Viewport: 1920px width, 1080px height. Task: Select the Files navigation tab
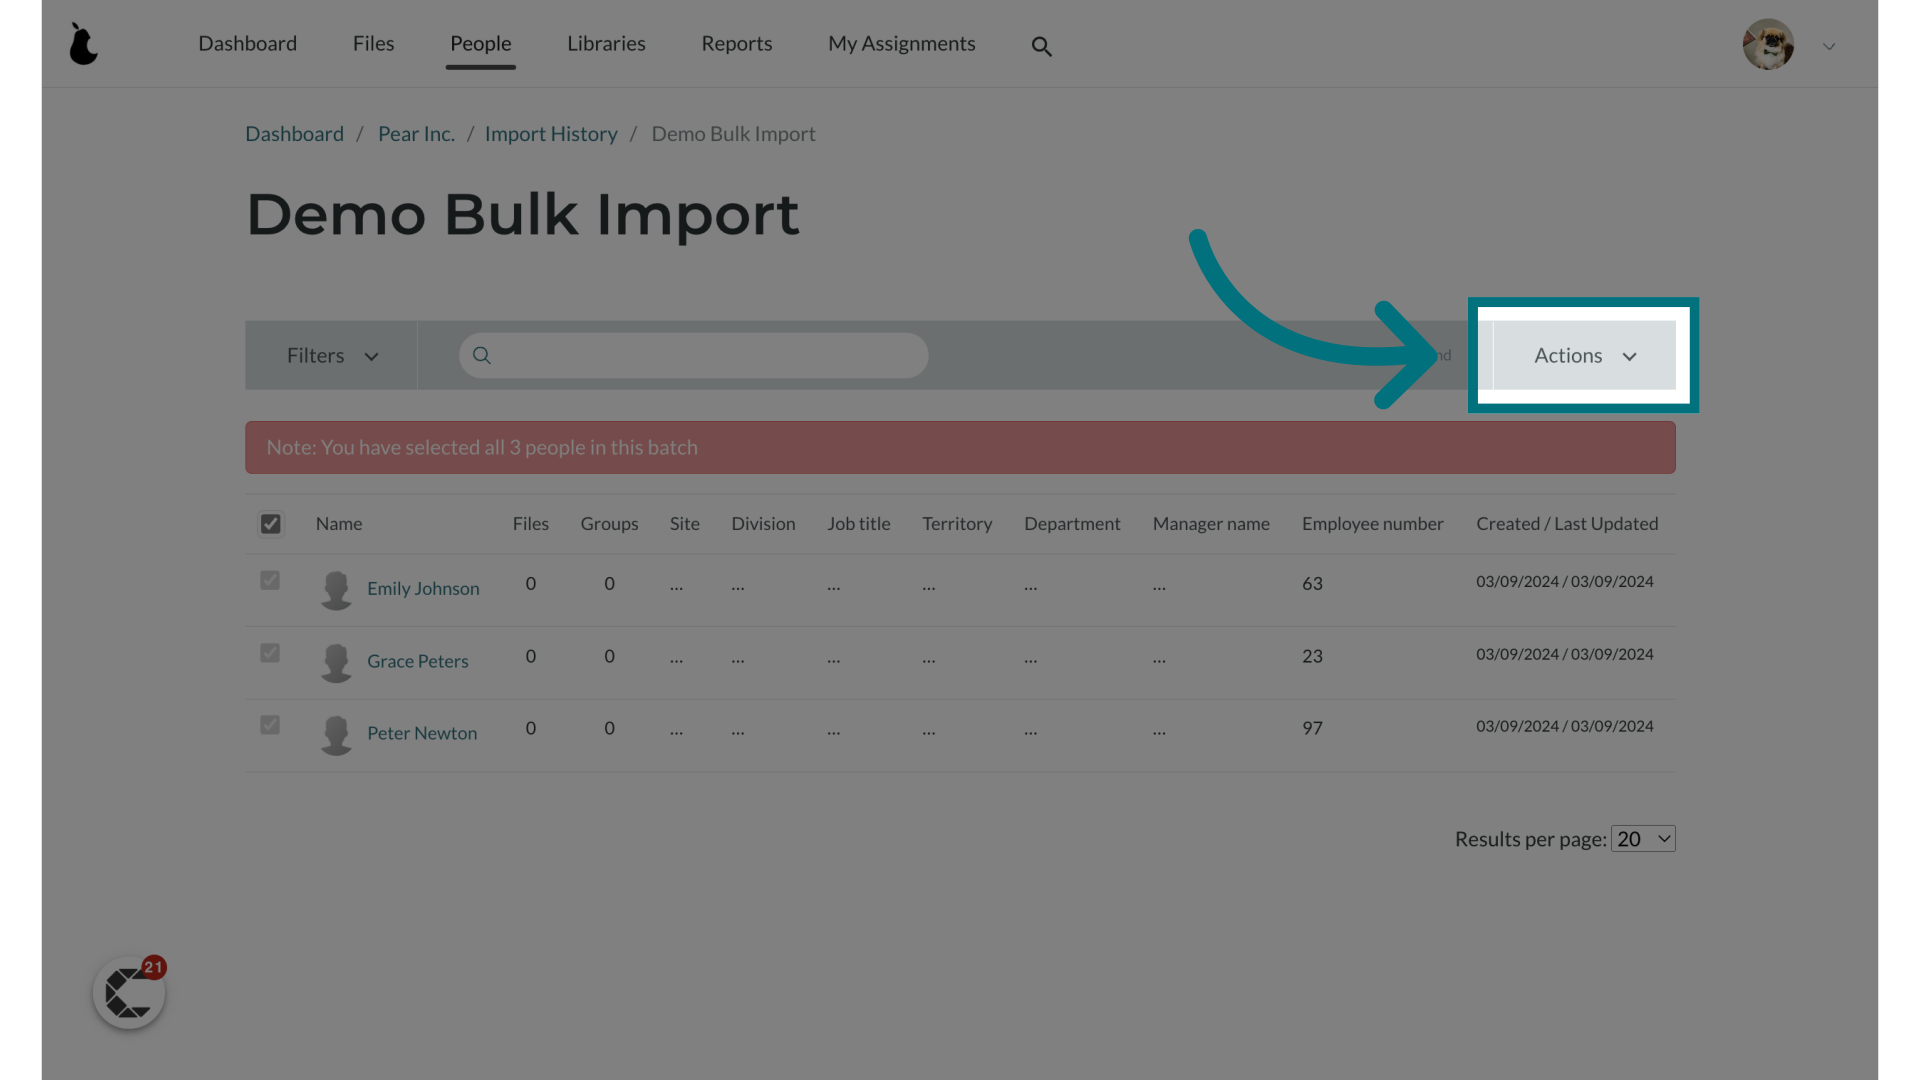click(x=373, y=42)
